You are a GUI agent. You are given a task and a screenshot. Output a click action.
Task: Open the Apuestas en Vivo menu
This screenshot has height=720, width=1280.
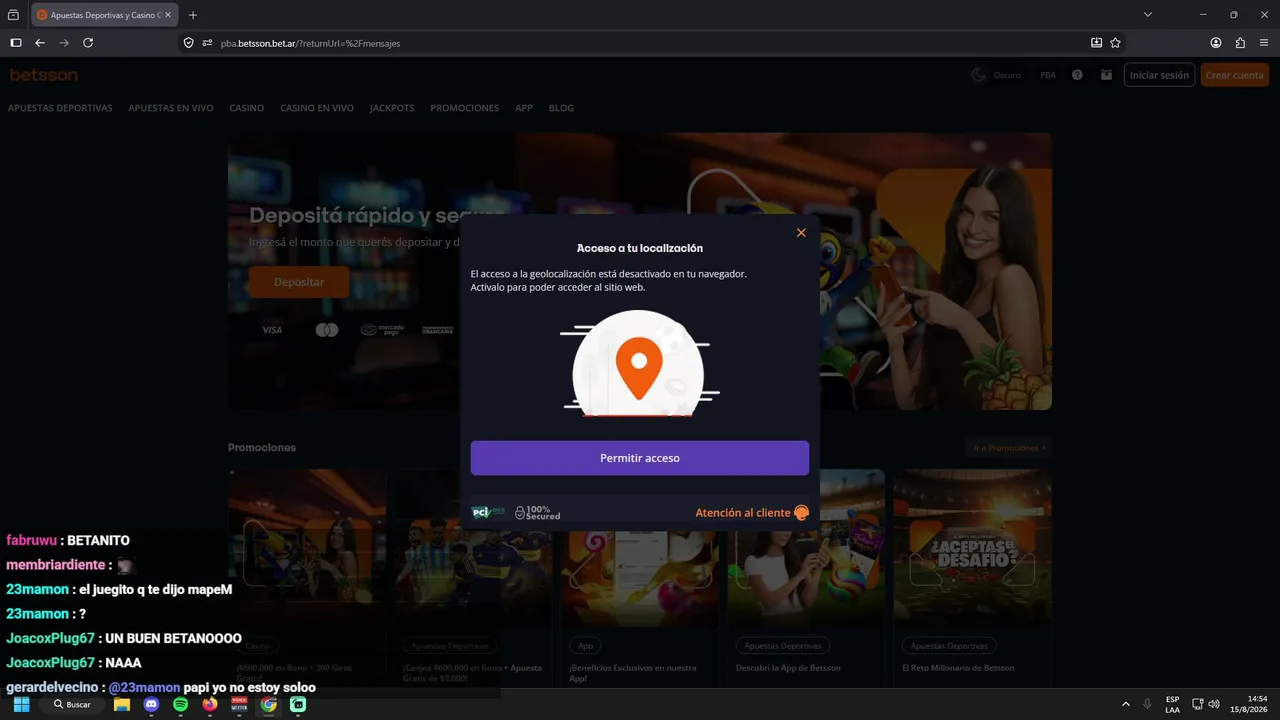pyautogui.click(x=171, y=108)
